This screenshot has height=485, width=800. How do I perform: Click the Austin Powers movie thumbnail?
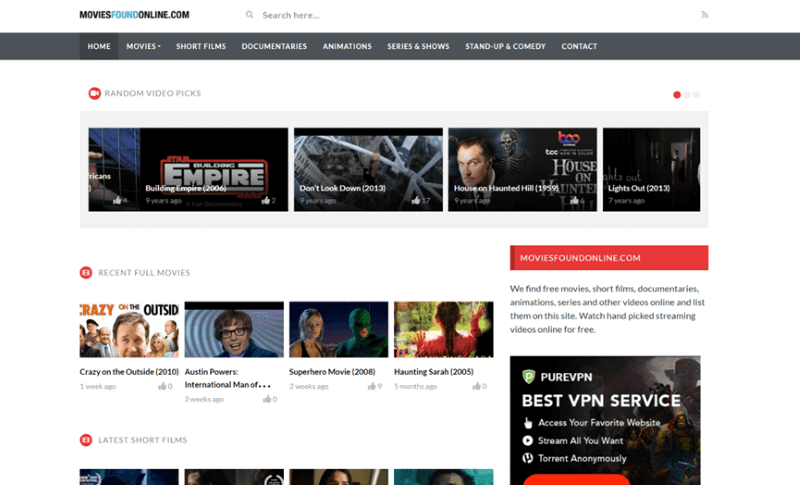coord(234,329)
